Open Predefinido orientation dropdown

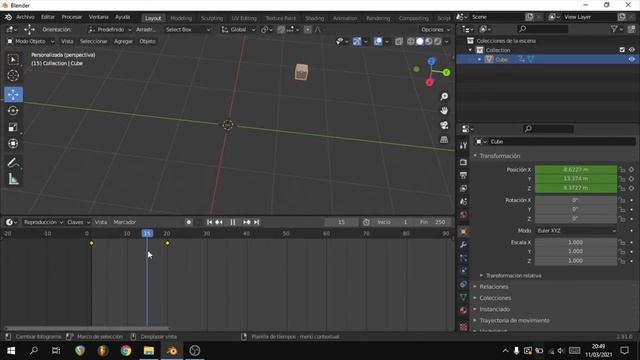click(110, 29)
